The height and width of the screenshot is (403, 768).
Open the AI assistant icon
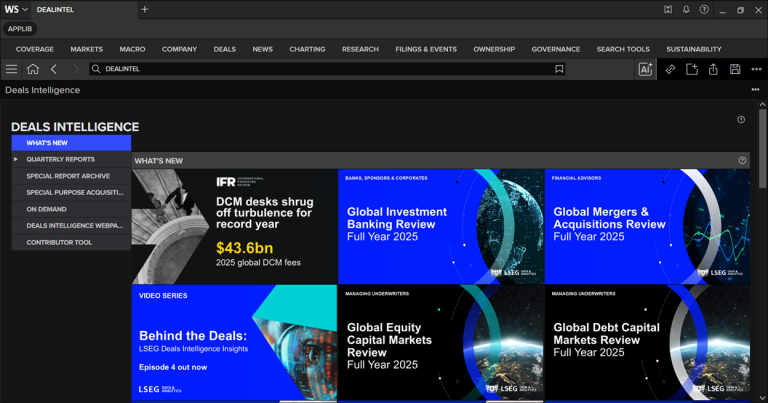(645, 69)
